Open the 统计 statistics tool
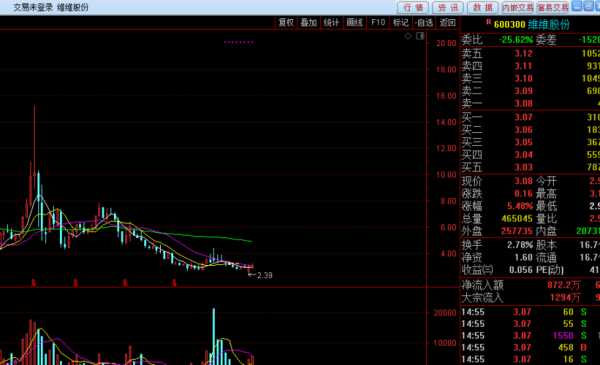600x365 pixels. [x=331, y=23]
